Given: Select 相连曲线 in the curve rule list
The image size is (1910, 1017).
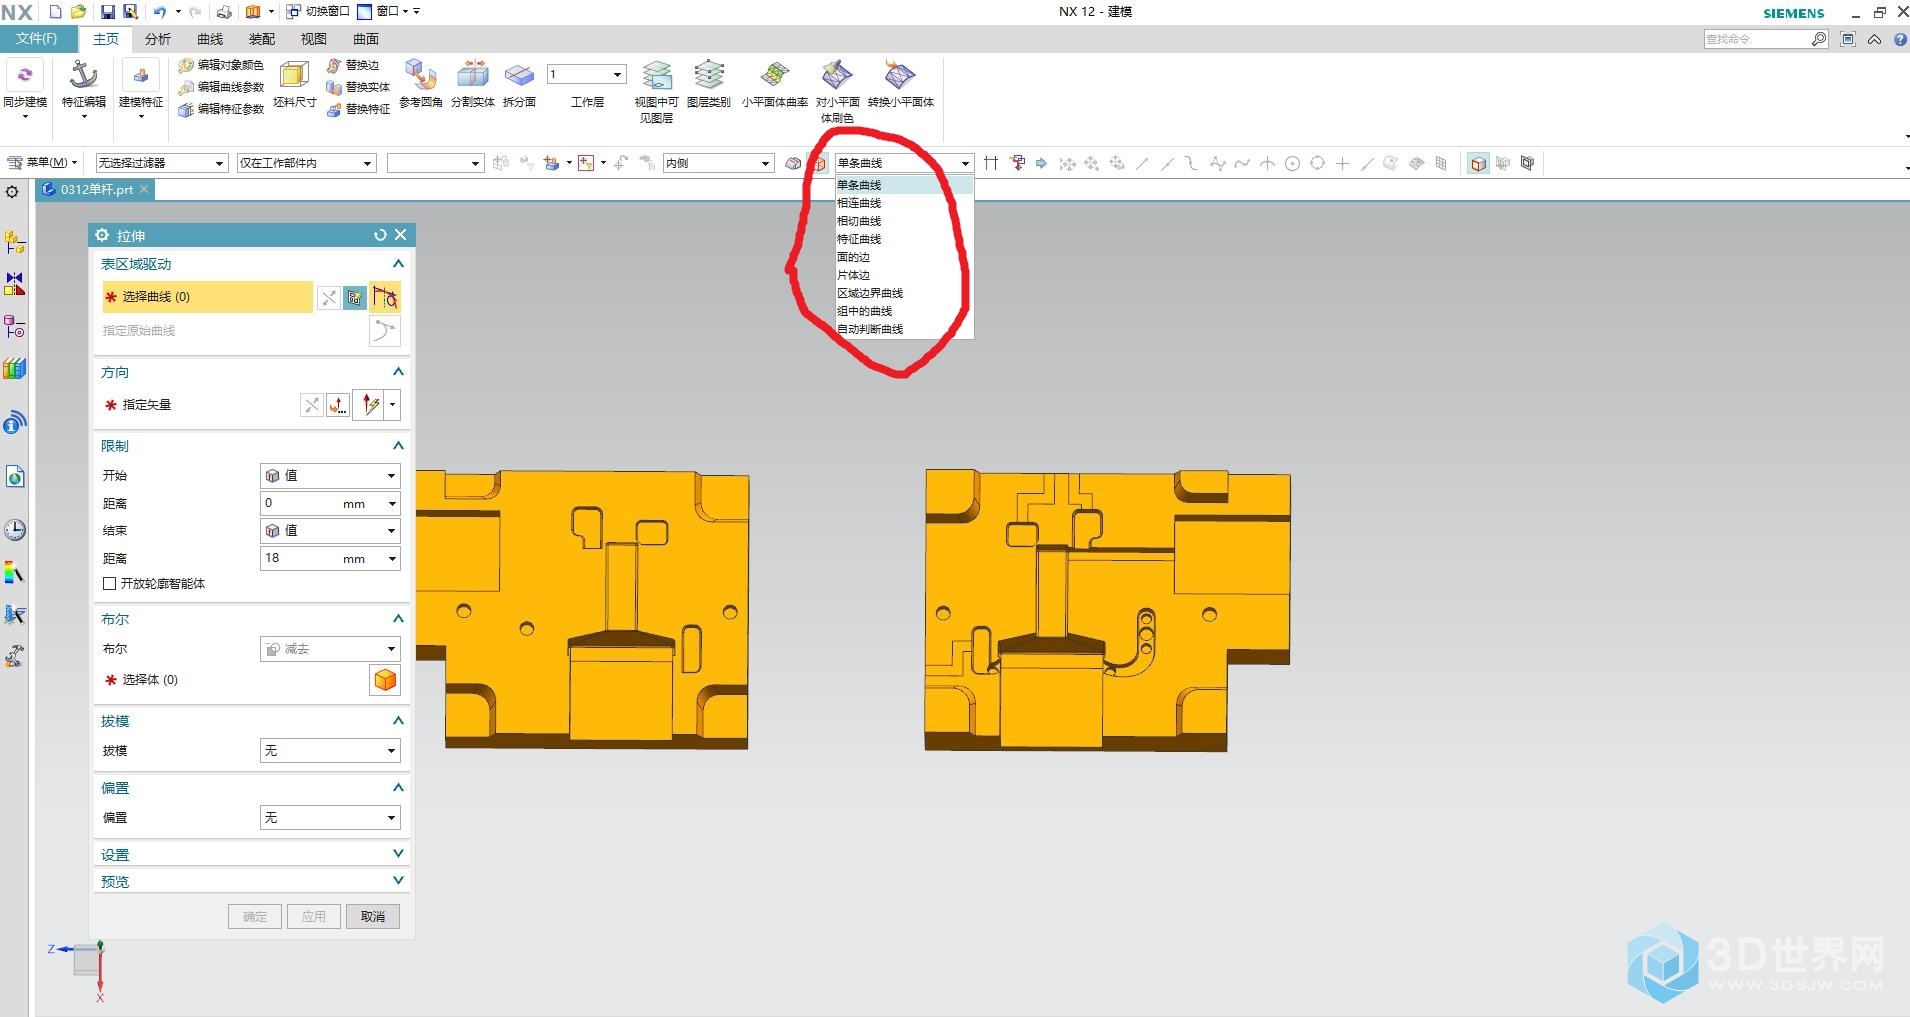Looking at the screenshot, I should (904, 203).
